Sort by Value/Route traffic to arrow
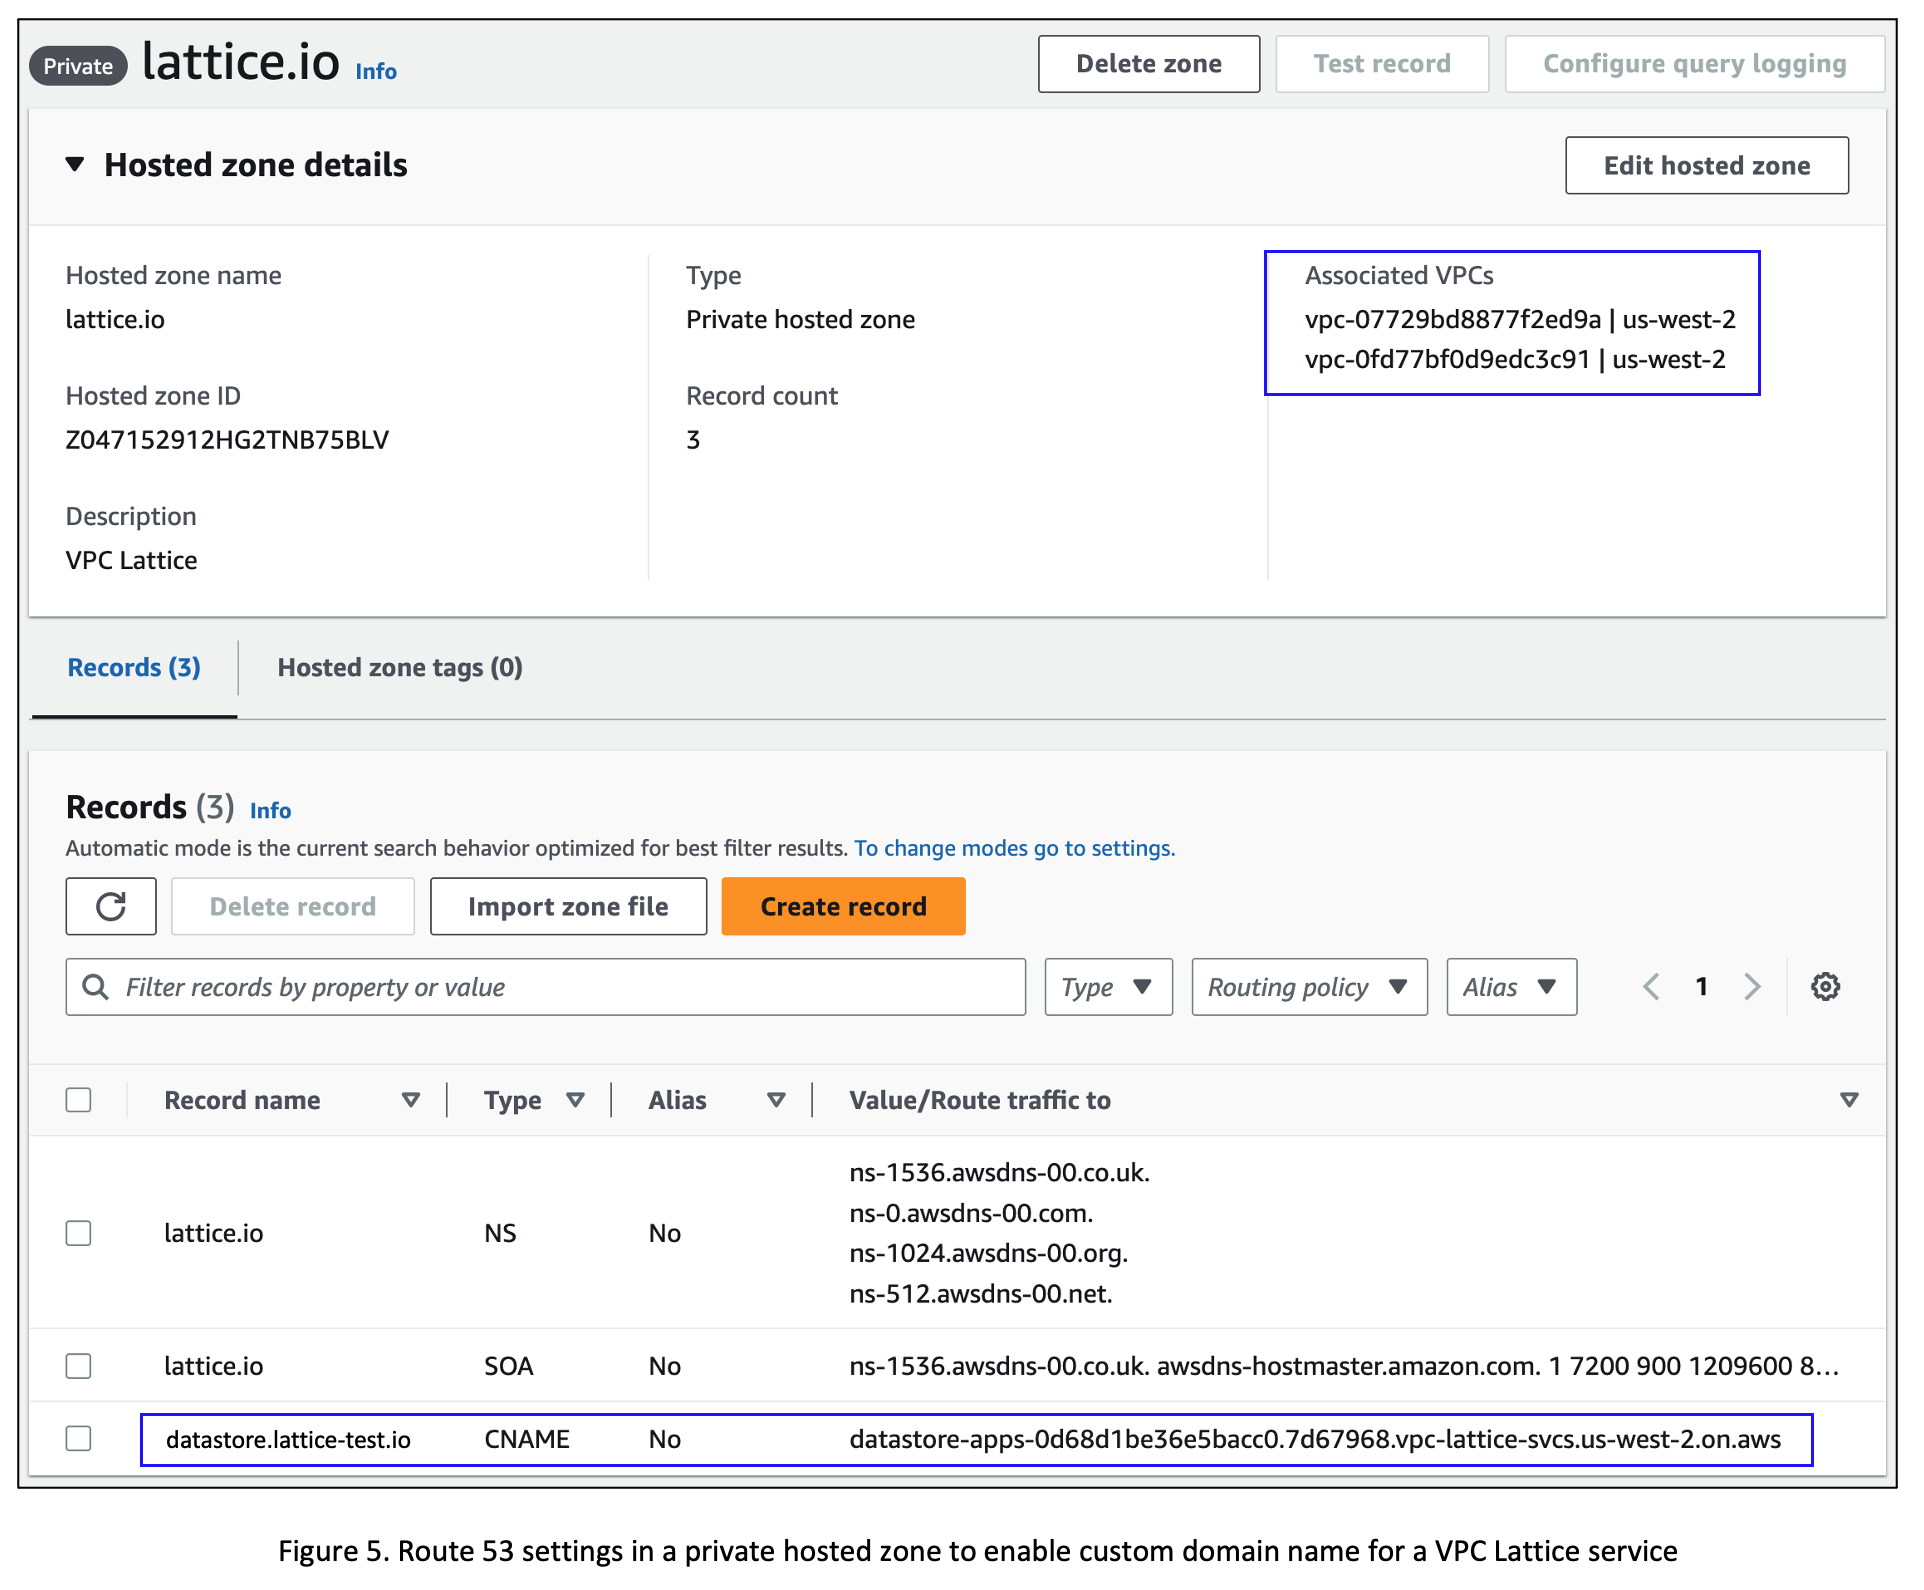Image resolution: width=1924 pixels, height=1590 pixels. point(1849,1100)
